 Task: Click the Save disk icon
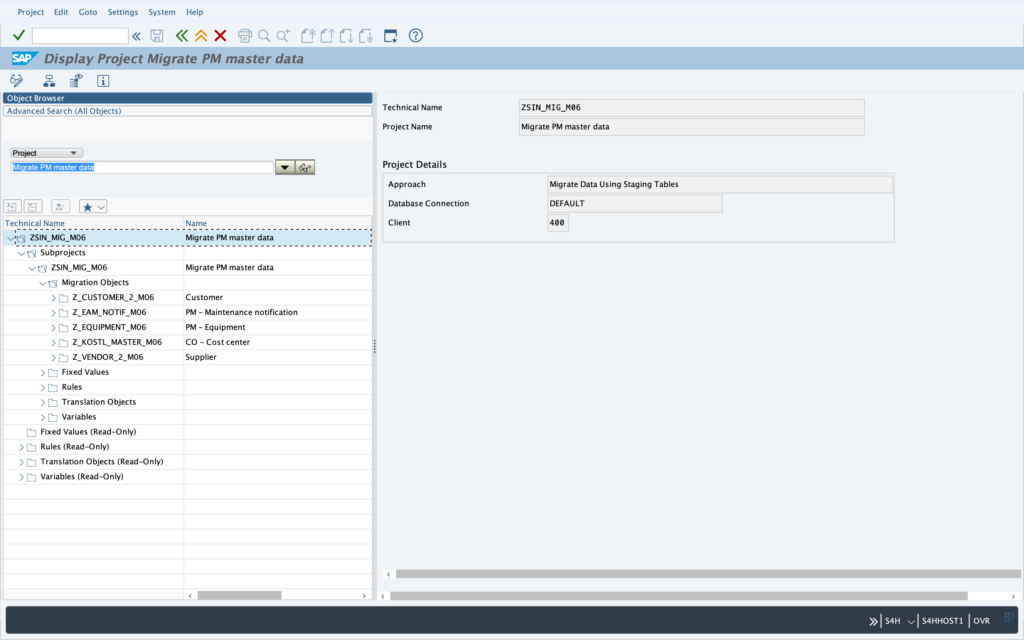[x=157, y=36]
